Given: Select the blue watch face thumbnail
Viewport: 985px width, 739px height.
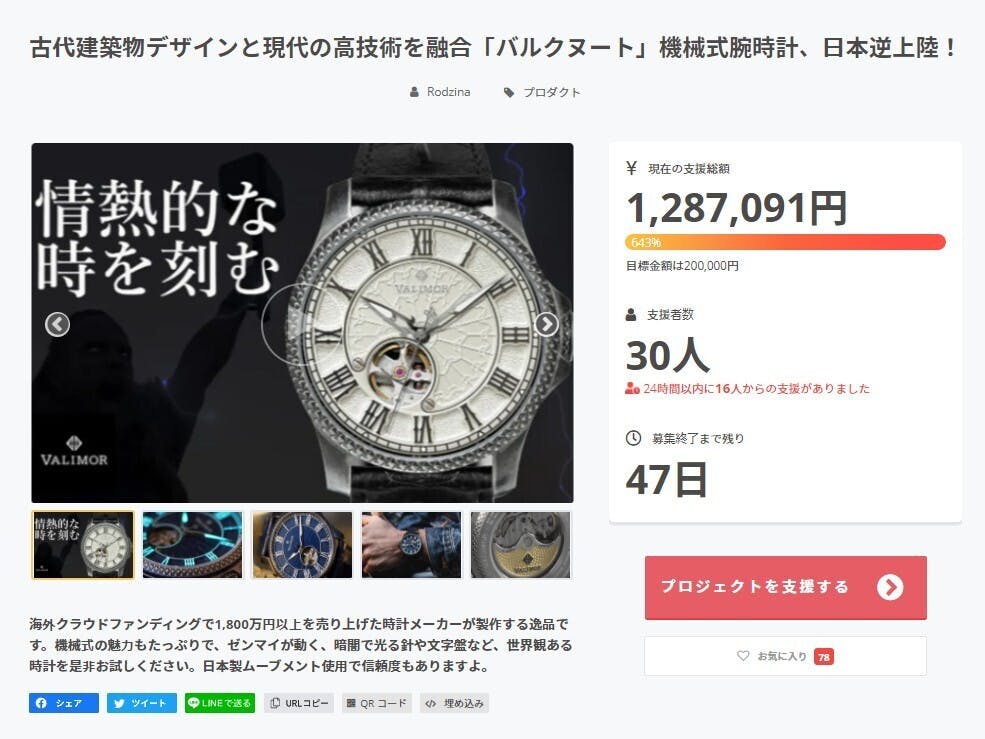Looking at the screenshot, I should point(302,545).
